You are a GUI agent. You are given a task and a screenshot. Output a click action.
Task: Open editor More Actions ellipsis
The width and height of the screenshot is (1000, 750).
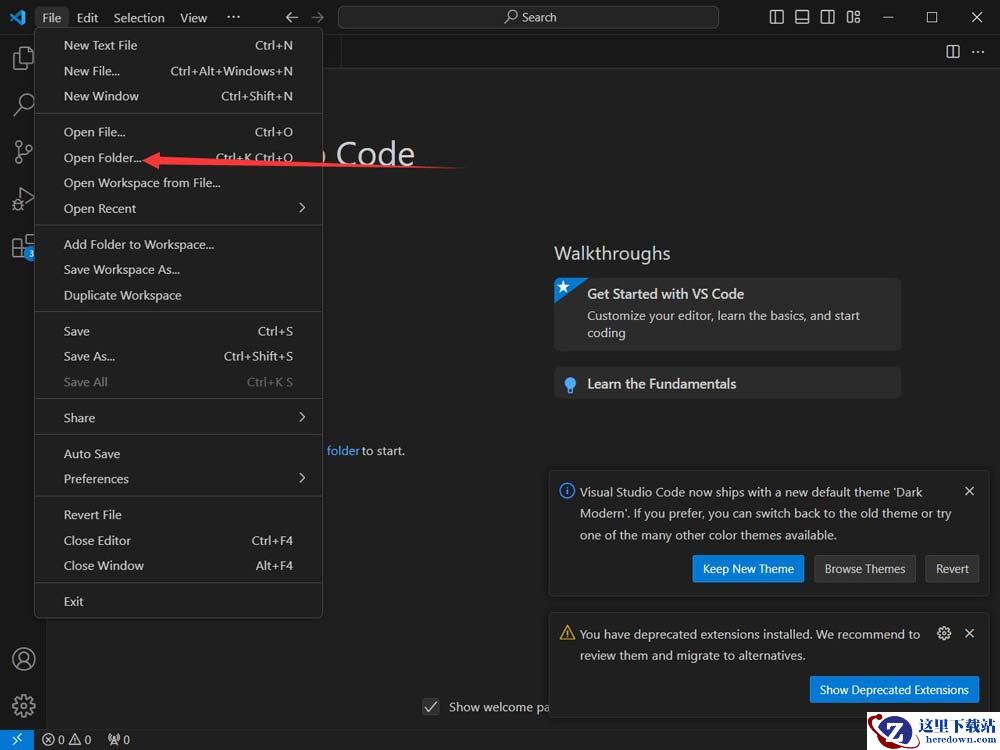pos(978,52)
